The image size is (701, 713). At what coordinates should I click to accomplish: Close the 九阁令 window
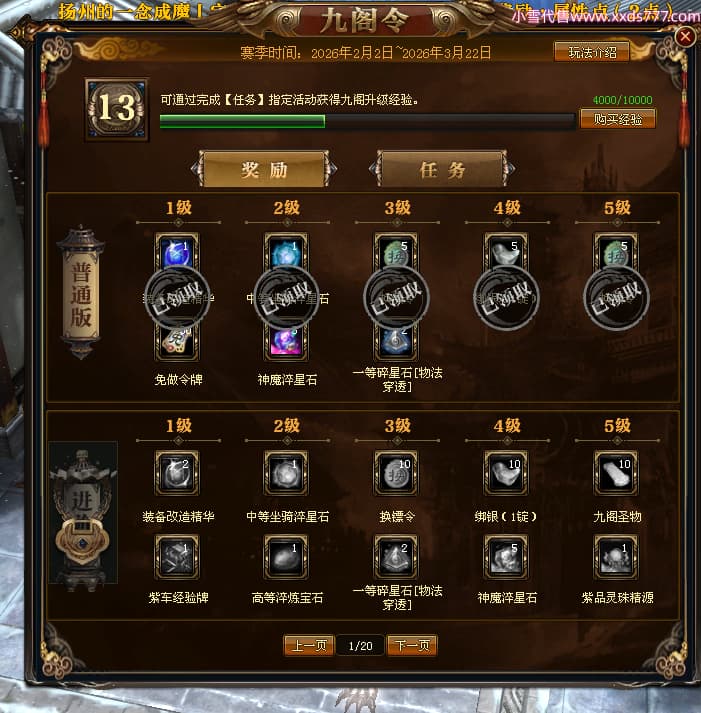click(x=685, y=36)
